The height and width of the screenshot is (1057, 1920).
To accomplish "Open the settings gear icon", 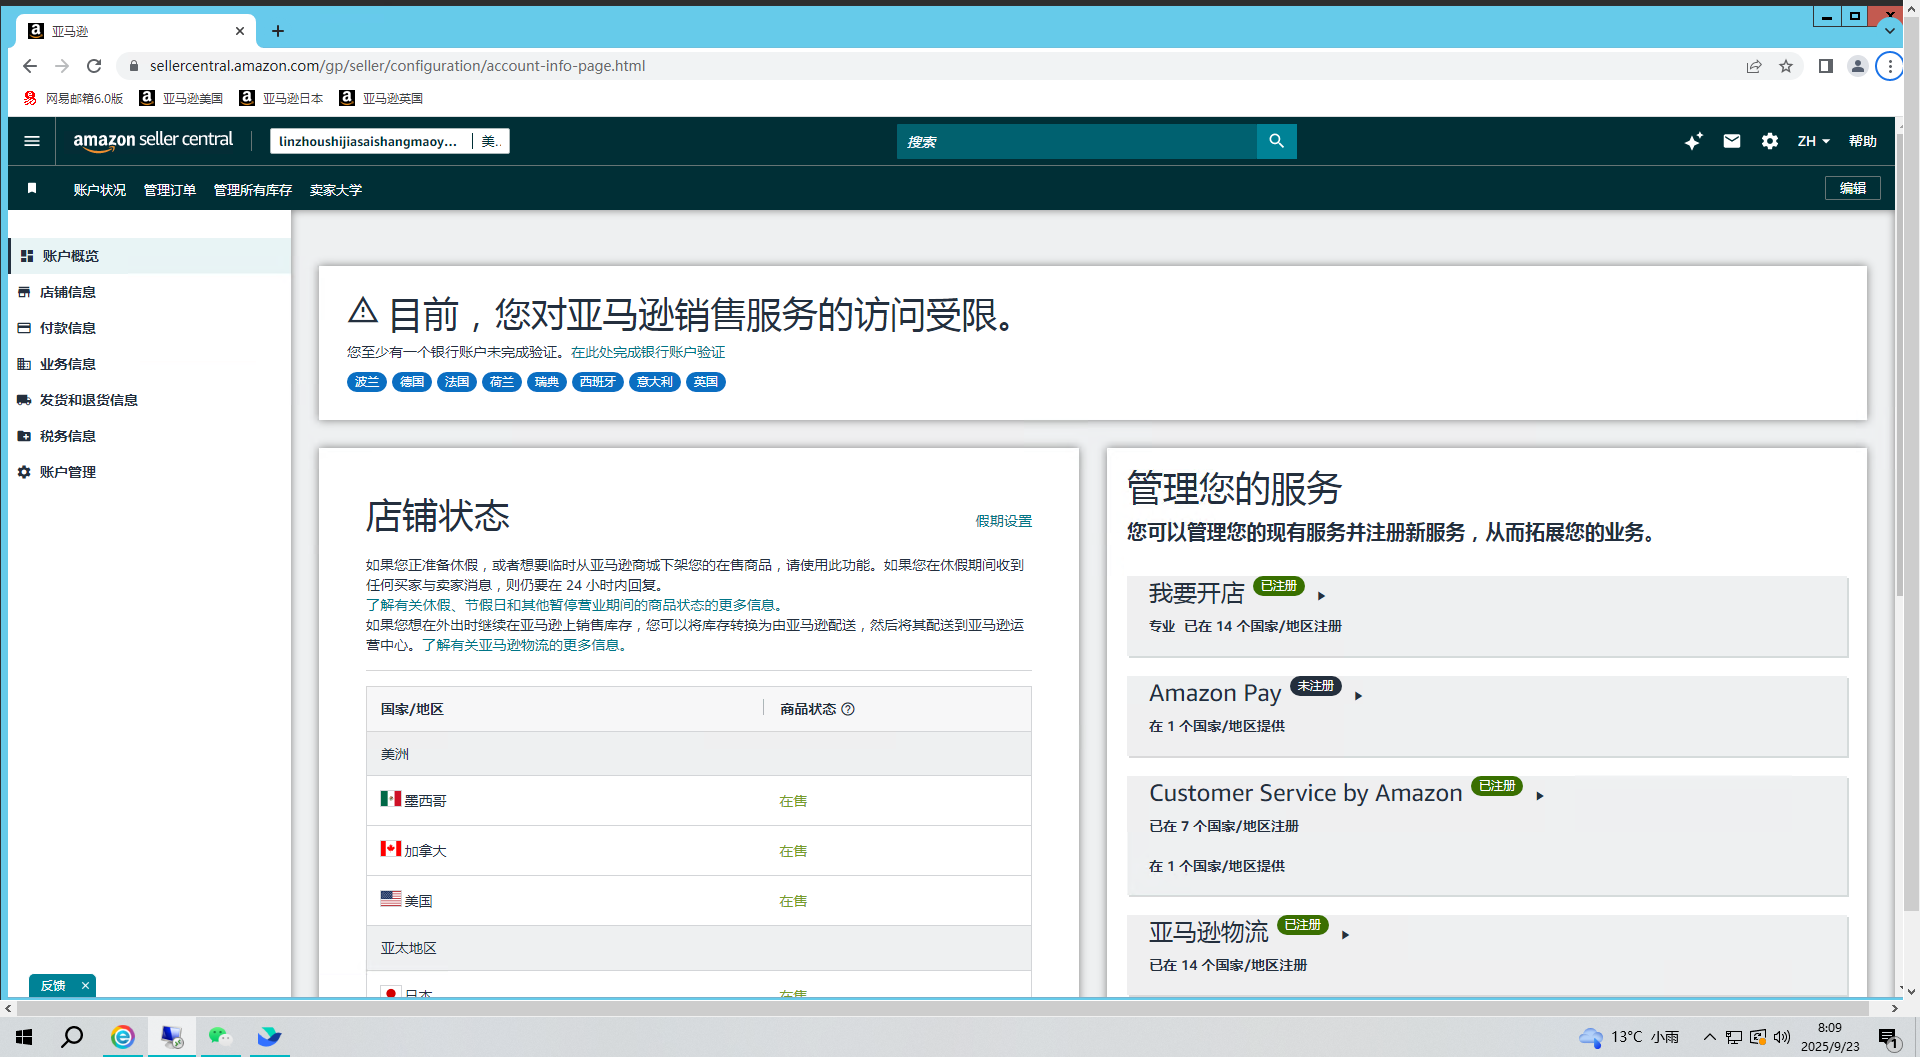I will tap(1770, 141).
